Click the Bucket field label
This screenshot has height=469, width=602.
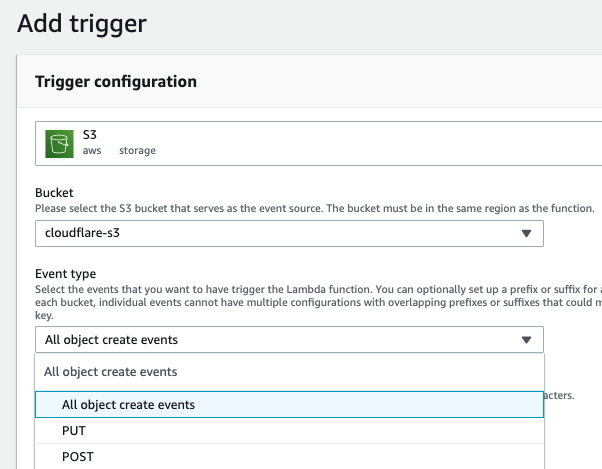53,192
